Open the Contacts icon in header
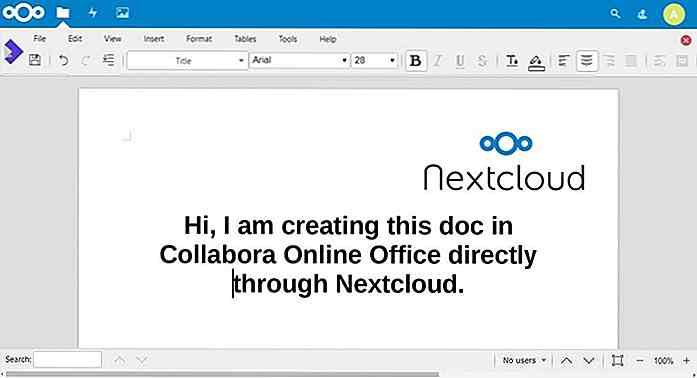Viewport: 697px width, 378px height. pos(642,14)
